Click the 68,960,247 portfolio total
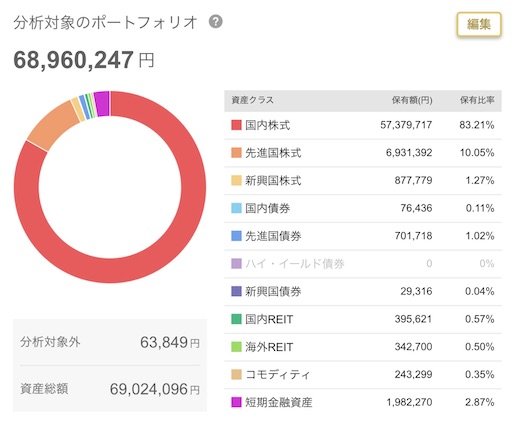This screenshot has height=423, width=512. [74, 60]
